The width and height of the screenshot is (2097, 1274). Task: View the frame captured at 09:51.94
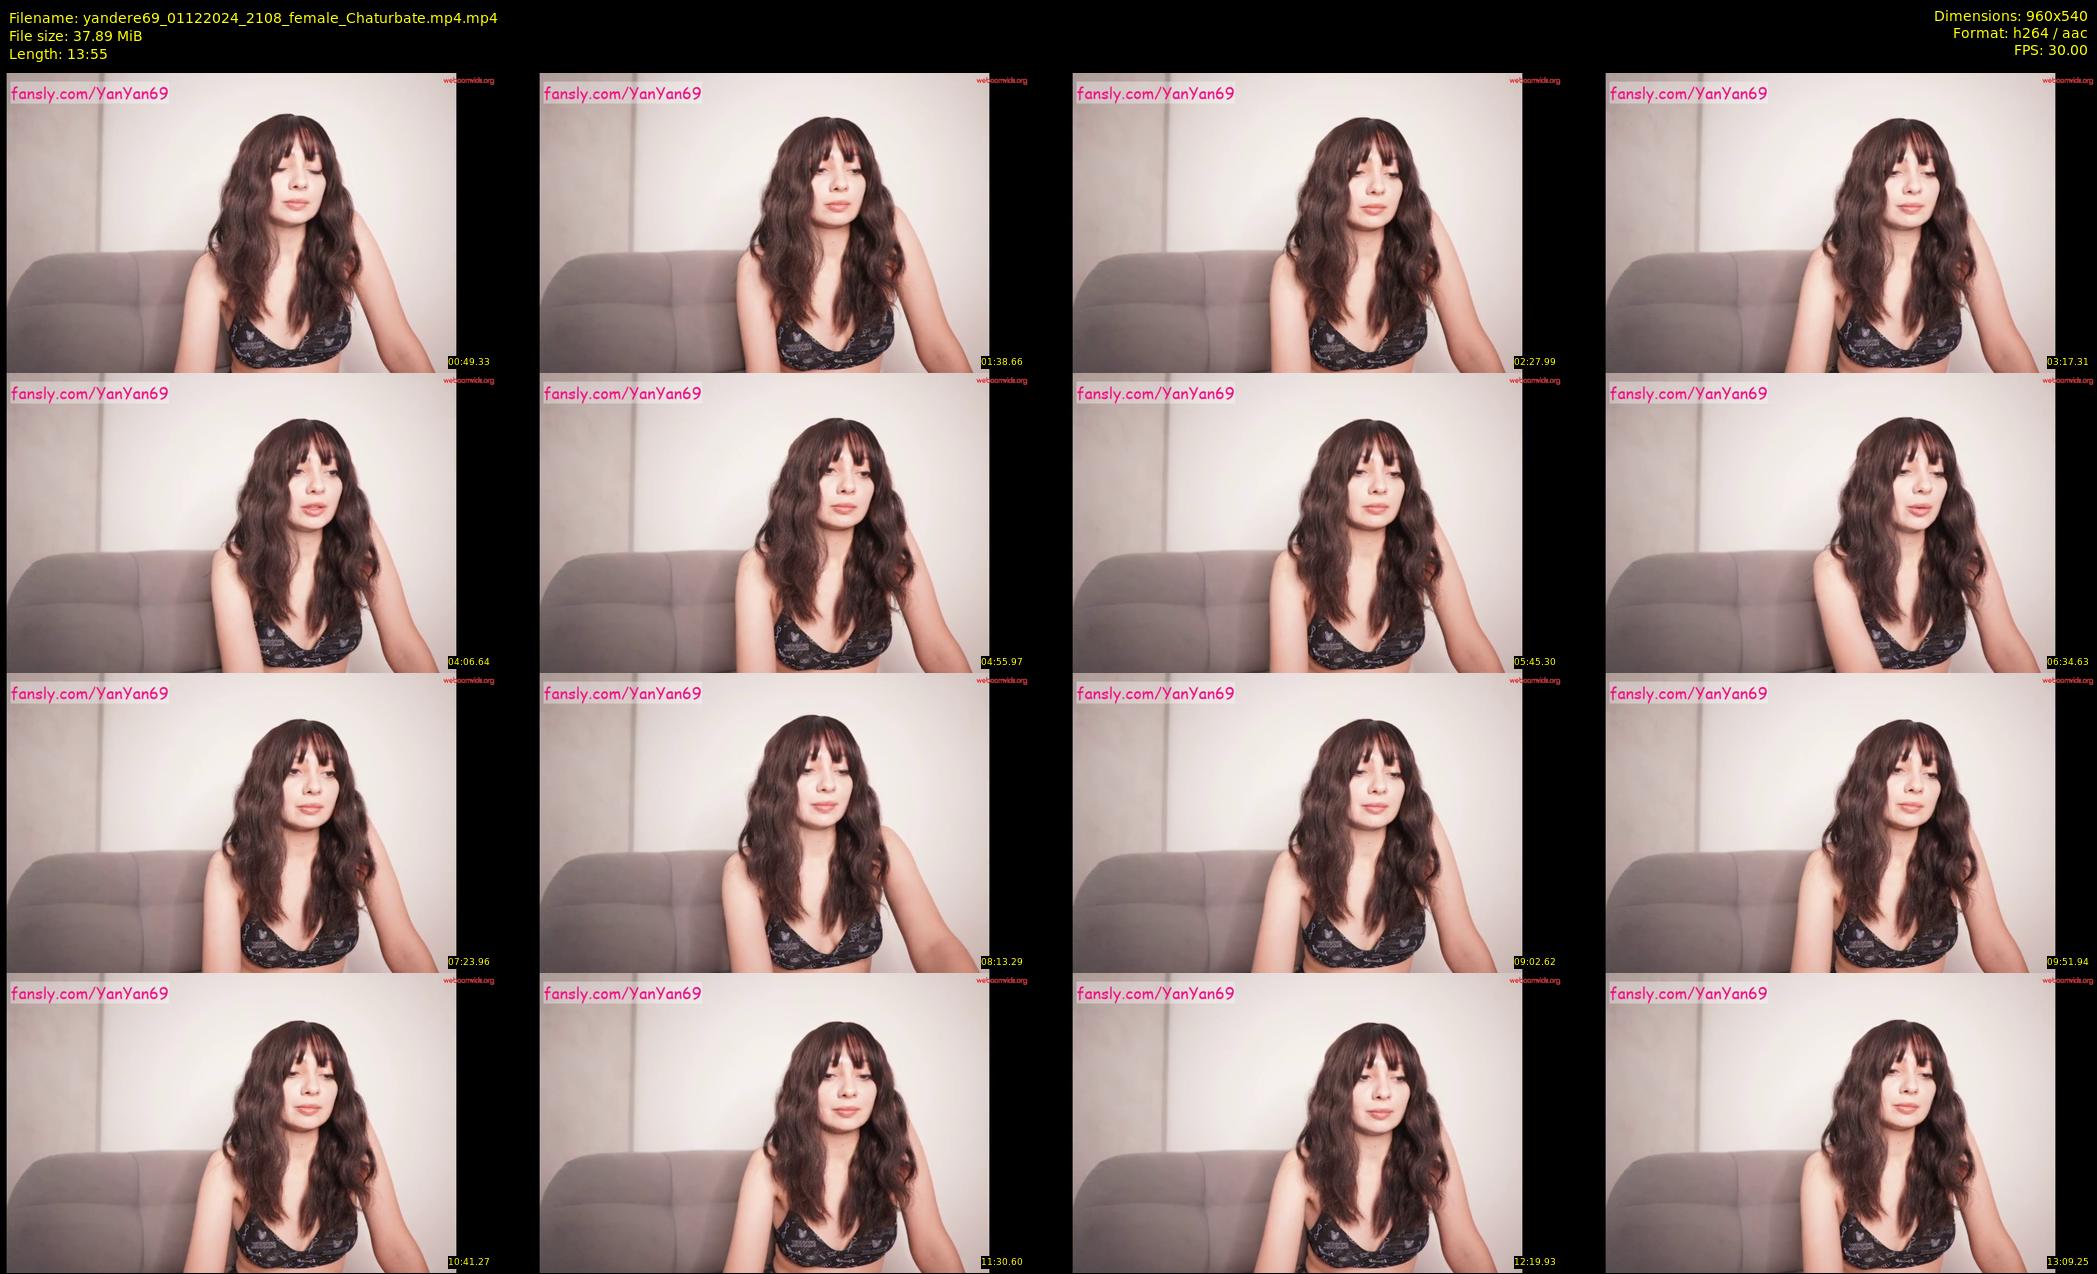tap(1849, 822)
